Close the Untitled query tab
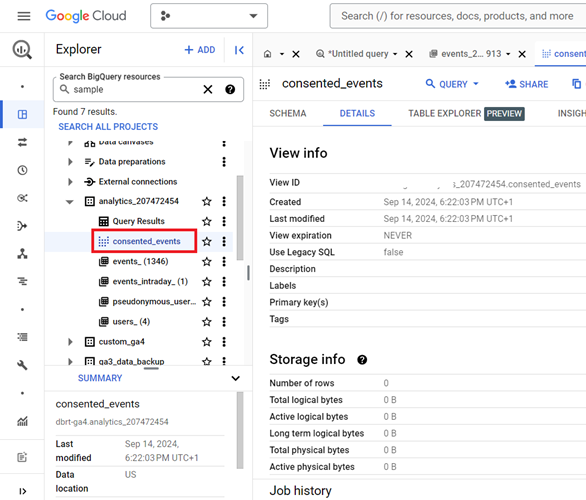 (x=409, y=54)
